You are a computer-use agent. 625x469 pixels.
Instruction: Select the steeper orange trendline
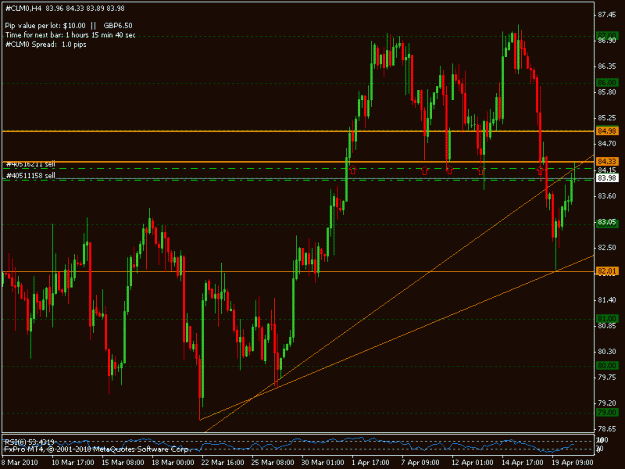coord(399,294)
